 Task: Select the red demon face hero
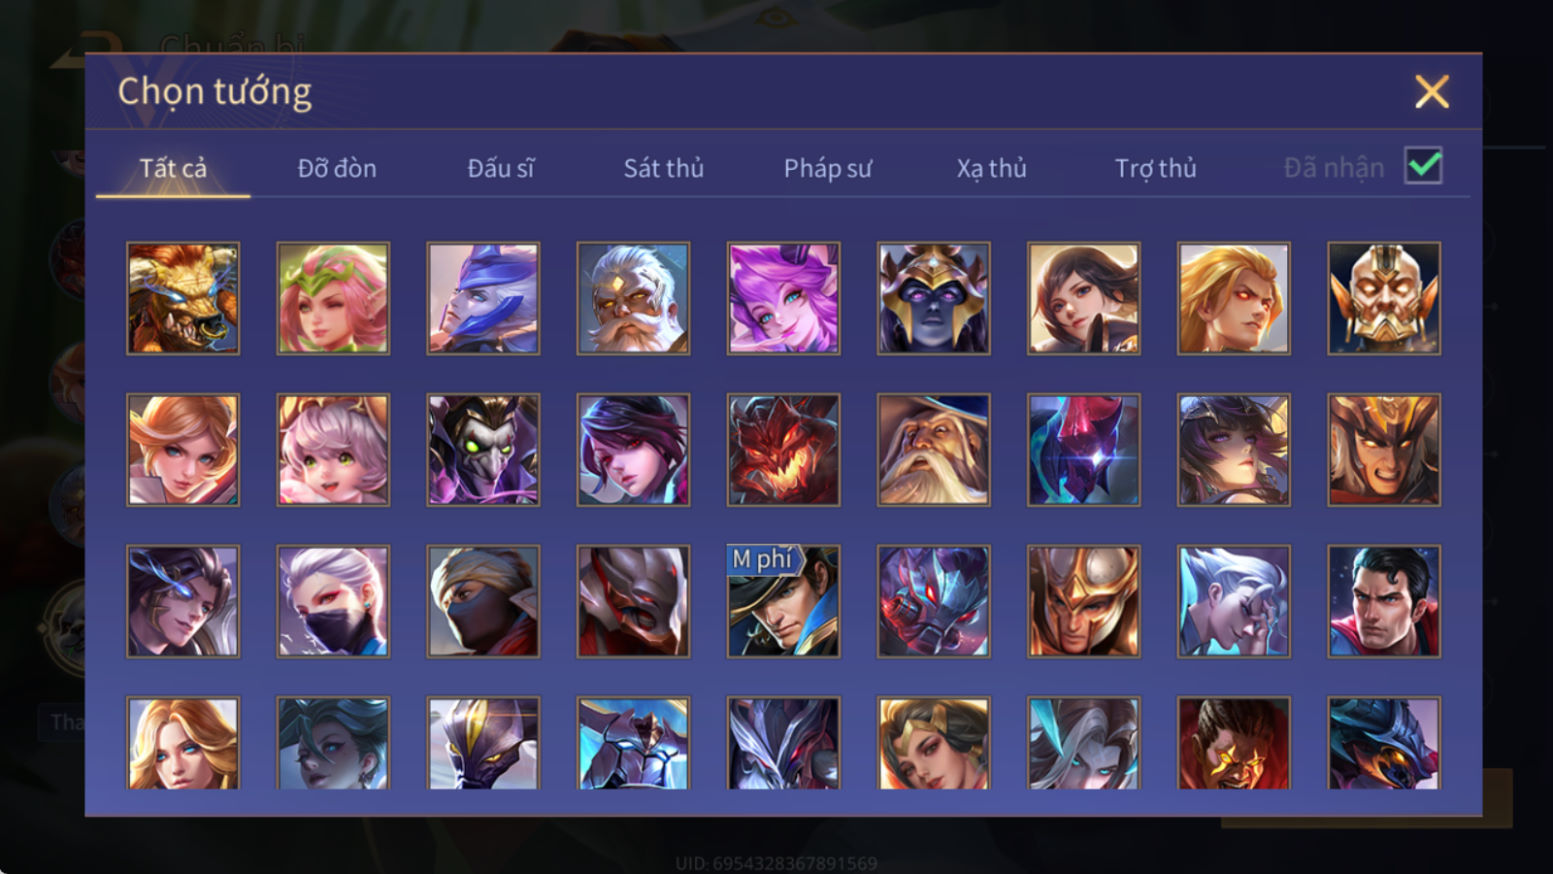pyautogui.click(x=784, y=450)
